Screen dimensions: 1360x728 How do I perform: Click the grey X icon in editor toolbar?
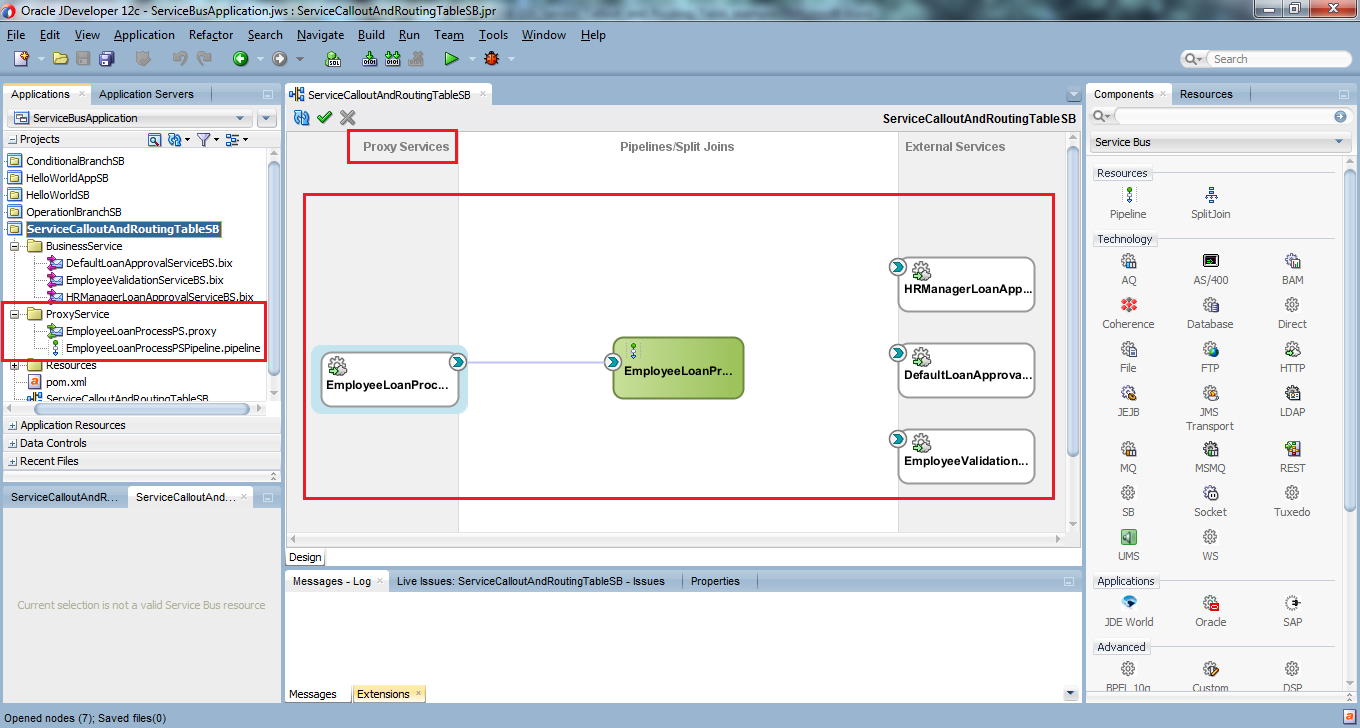(x=348, y=118)
